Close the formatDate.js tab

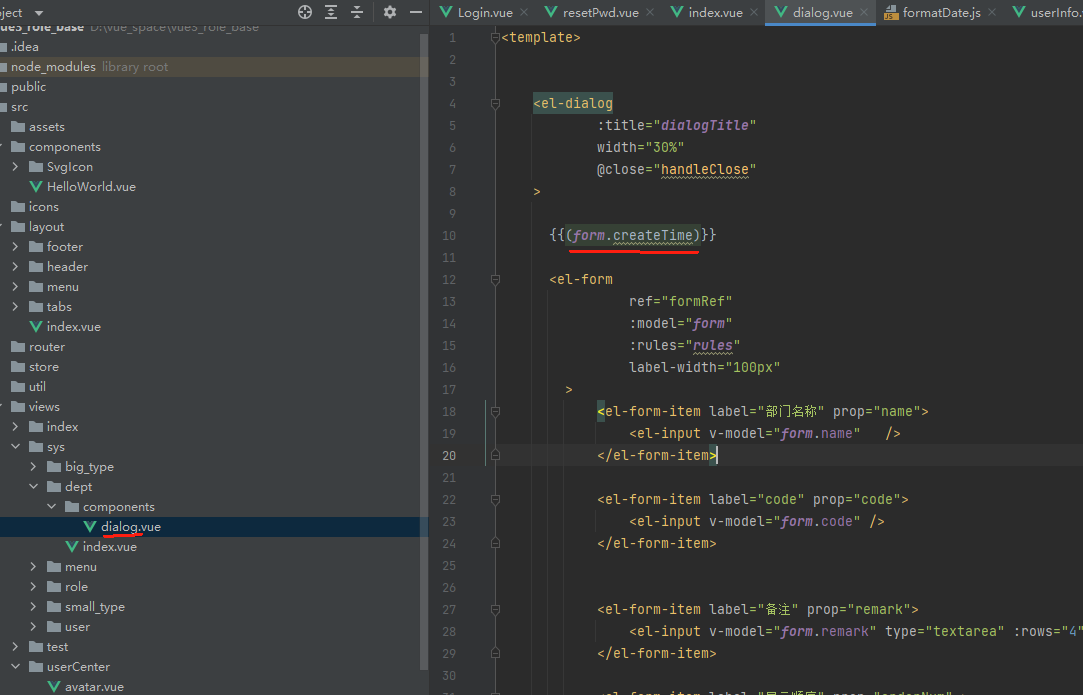[x=992, y=12]
